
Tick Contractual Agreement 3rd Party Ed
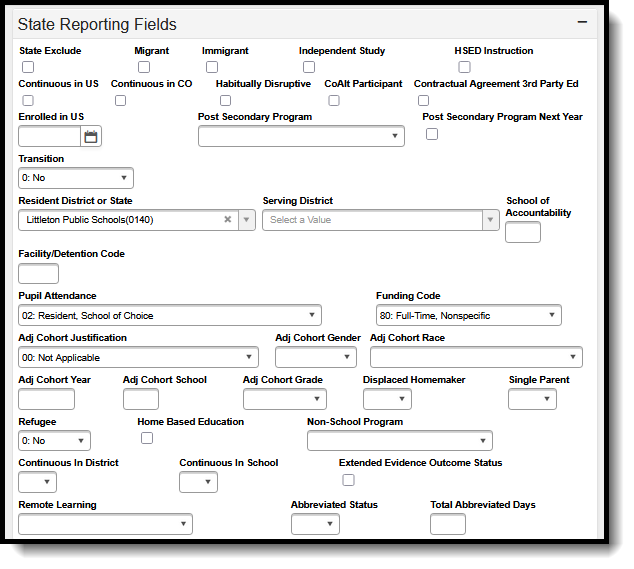pyautogui.click(x=423, y=100)
